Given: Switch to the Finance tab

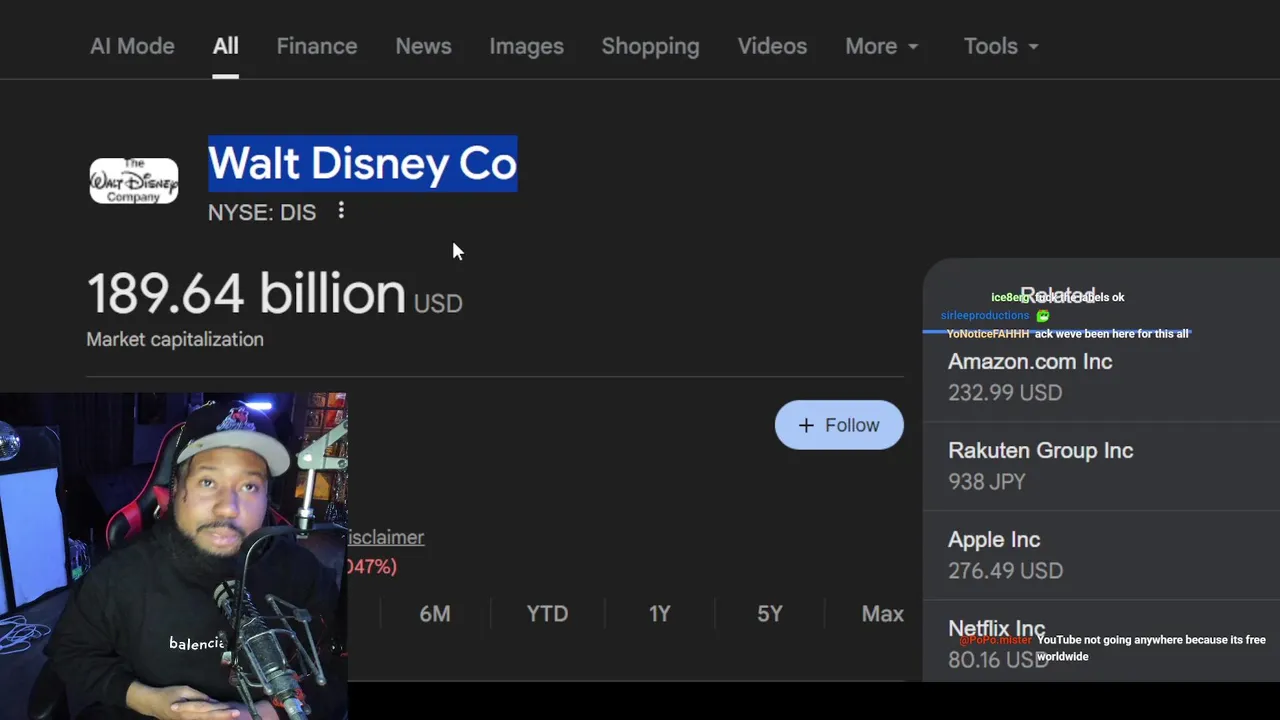Looking at the screenshot, I should tap(316, 46).
